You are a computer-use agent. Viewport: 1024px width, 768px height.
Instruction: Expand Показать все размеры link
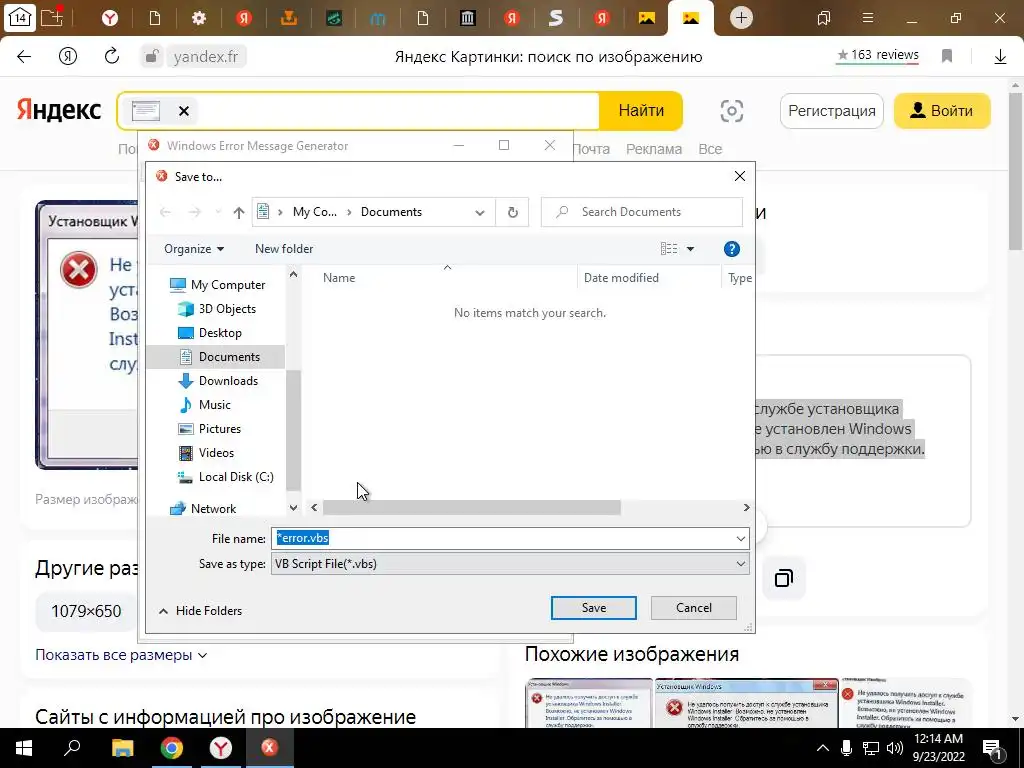click(x=121, y=655)
